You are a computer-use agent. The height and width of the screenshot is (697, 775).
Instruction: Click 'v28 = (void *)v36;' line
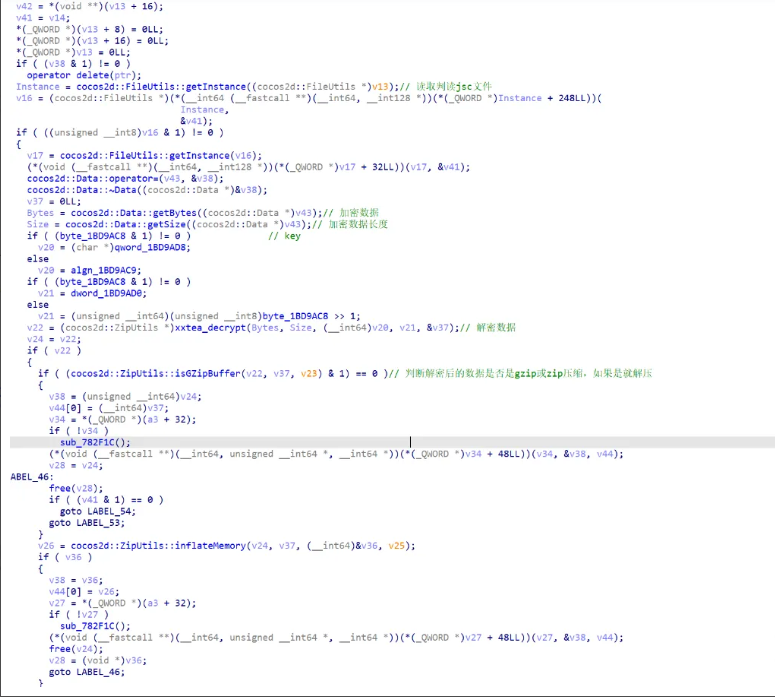(x=98, y=660)
